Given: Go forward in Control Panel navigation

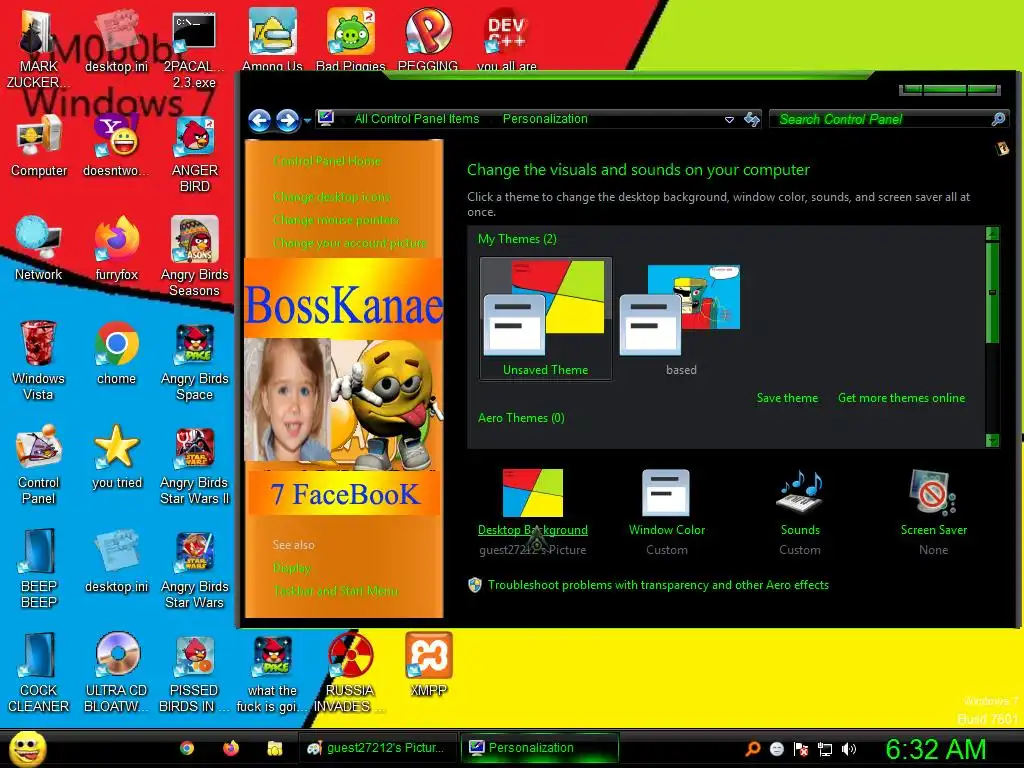Looking at the screenshot, I should [x=287, y=120].
